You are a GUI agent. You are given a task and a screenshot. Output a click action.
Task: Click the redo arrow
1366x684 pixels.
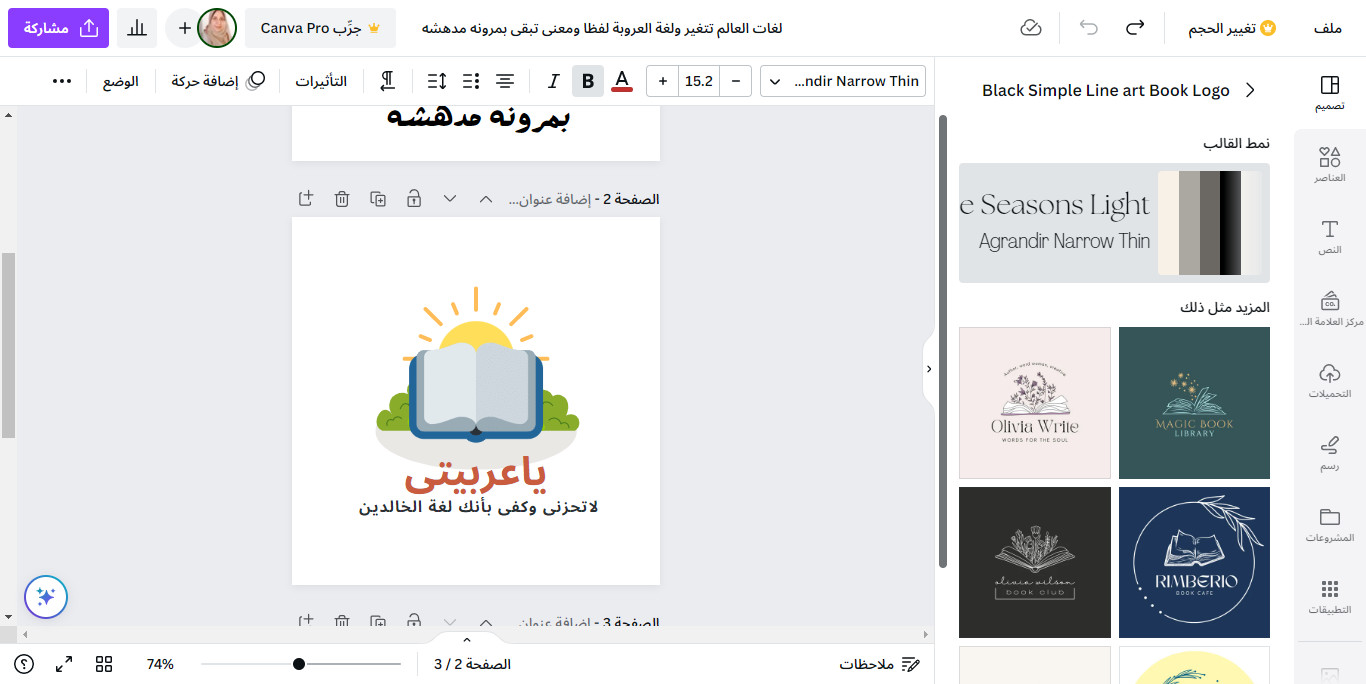tap(1134, 28)
